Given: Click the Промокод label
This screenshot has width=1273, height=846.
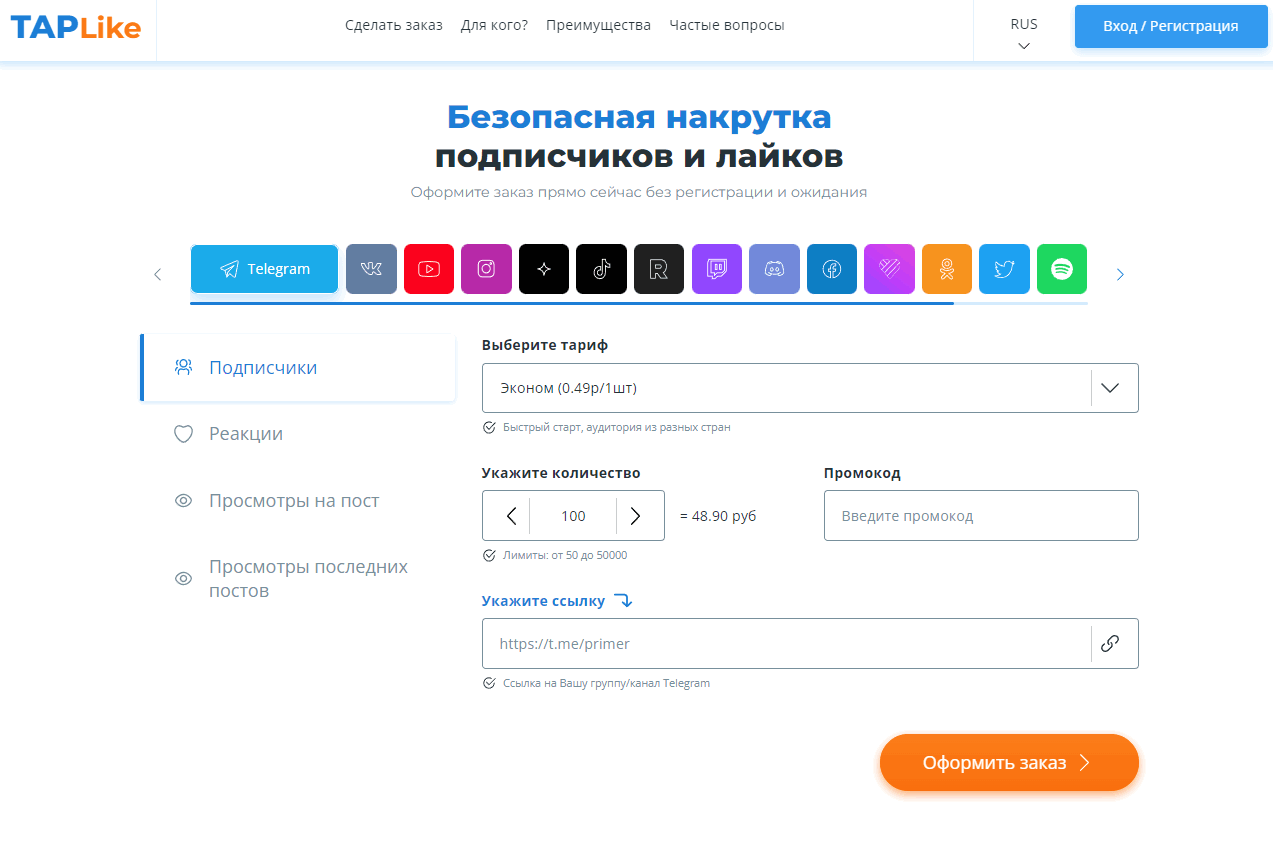Looking at the screenshot, I should (x=862, y=473).
